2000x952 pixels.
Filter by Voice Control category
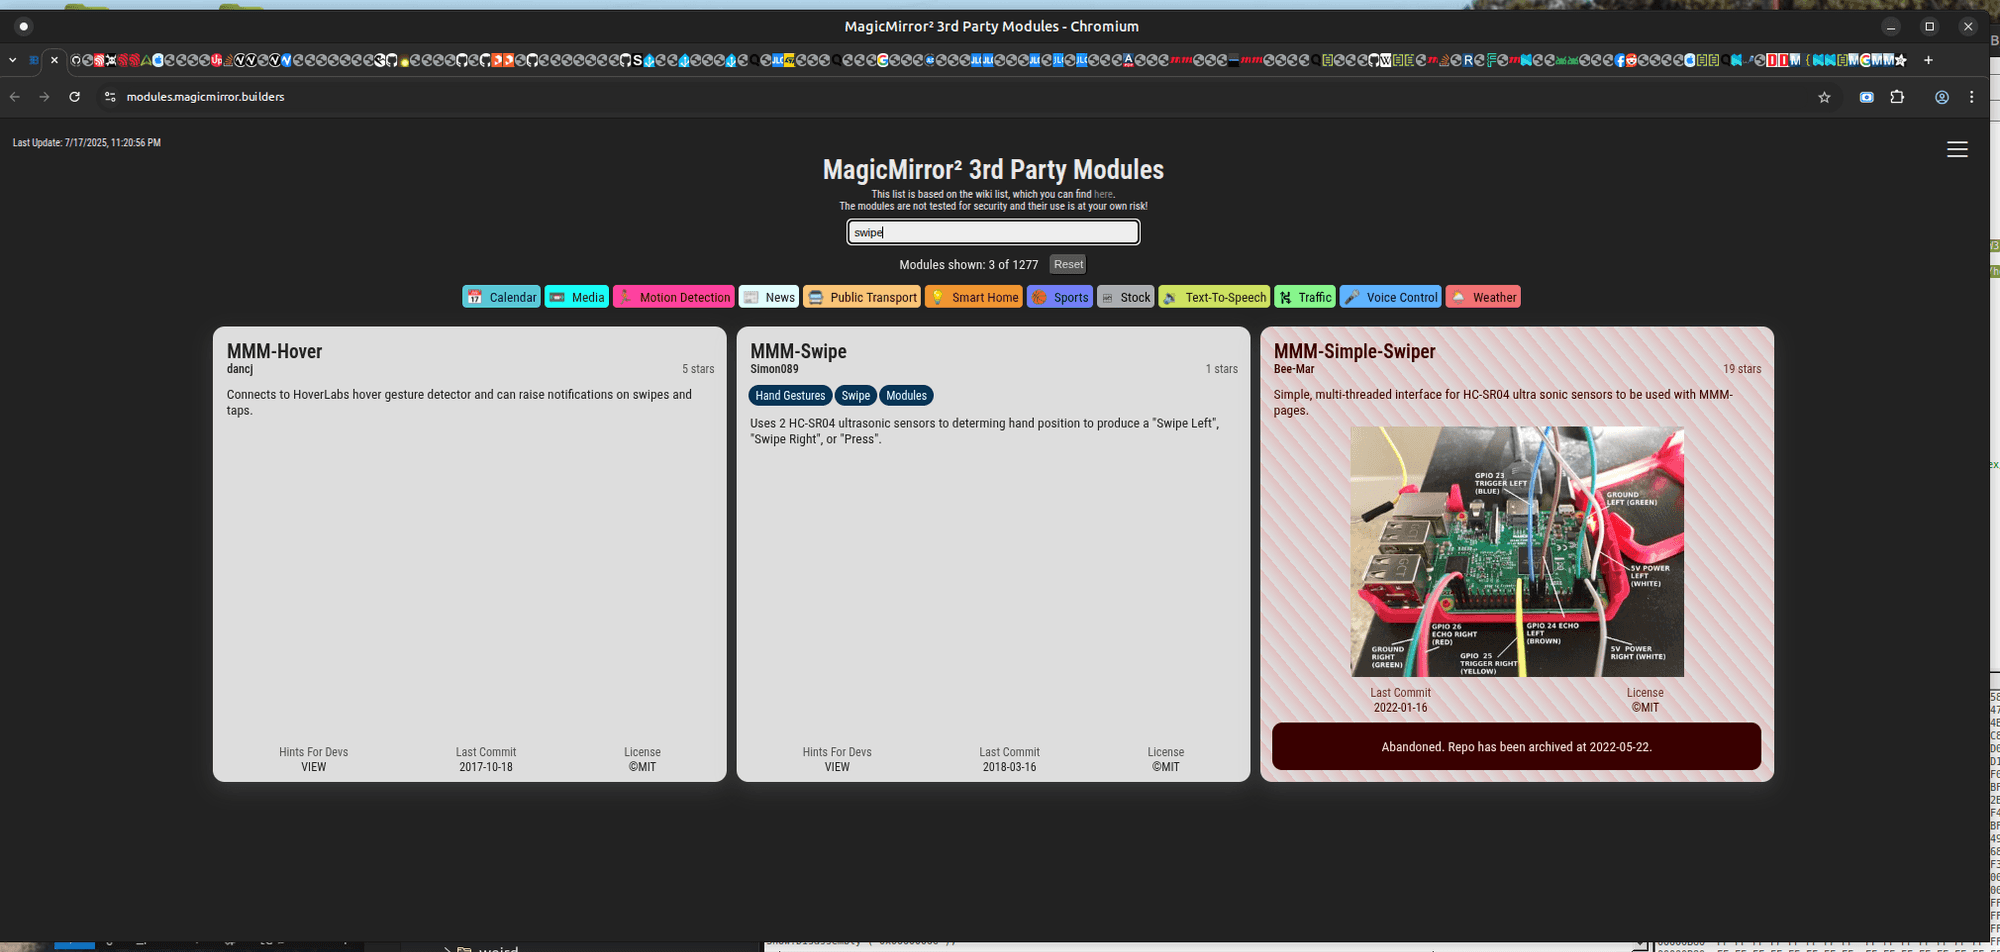click(x=1390, y=297)
